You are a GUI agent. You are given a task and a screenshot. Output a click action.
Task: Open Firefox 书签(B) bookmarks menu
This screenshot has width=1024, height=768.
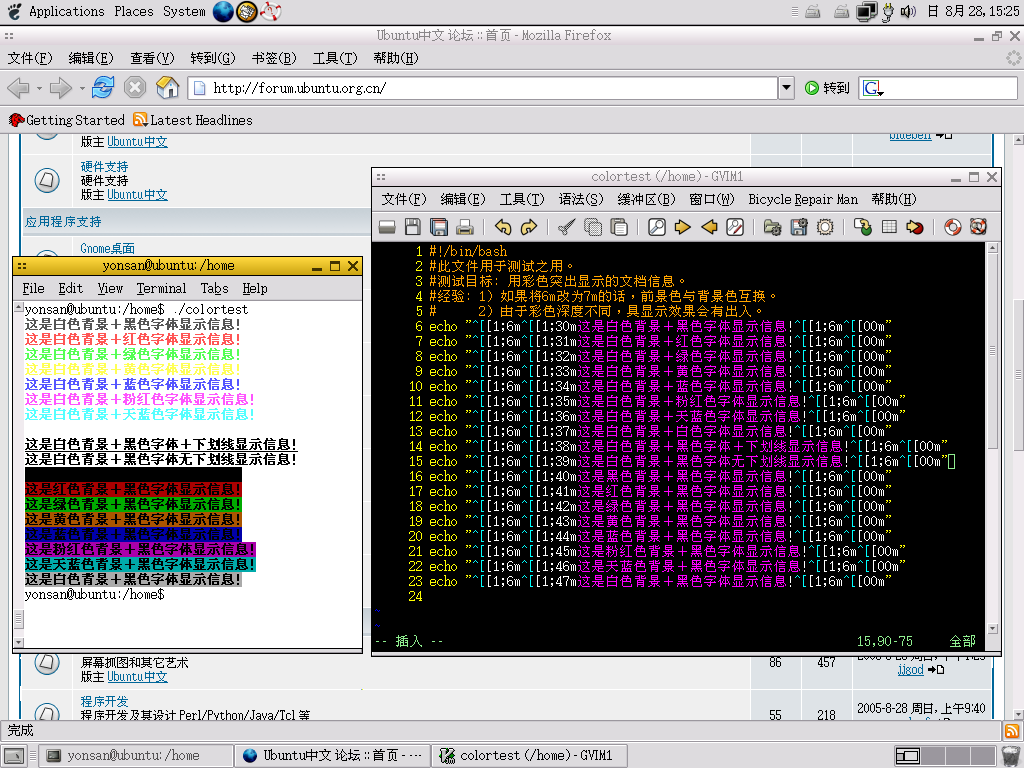point(274,58)
